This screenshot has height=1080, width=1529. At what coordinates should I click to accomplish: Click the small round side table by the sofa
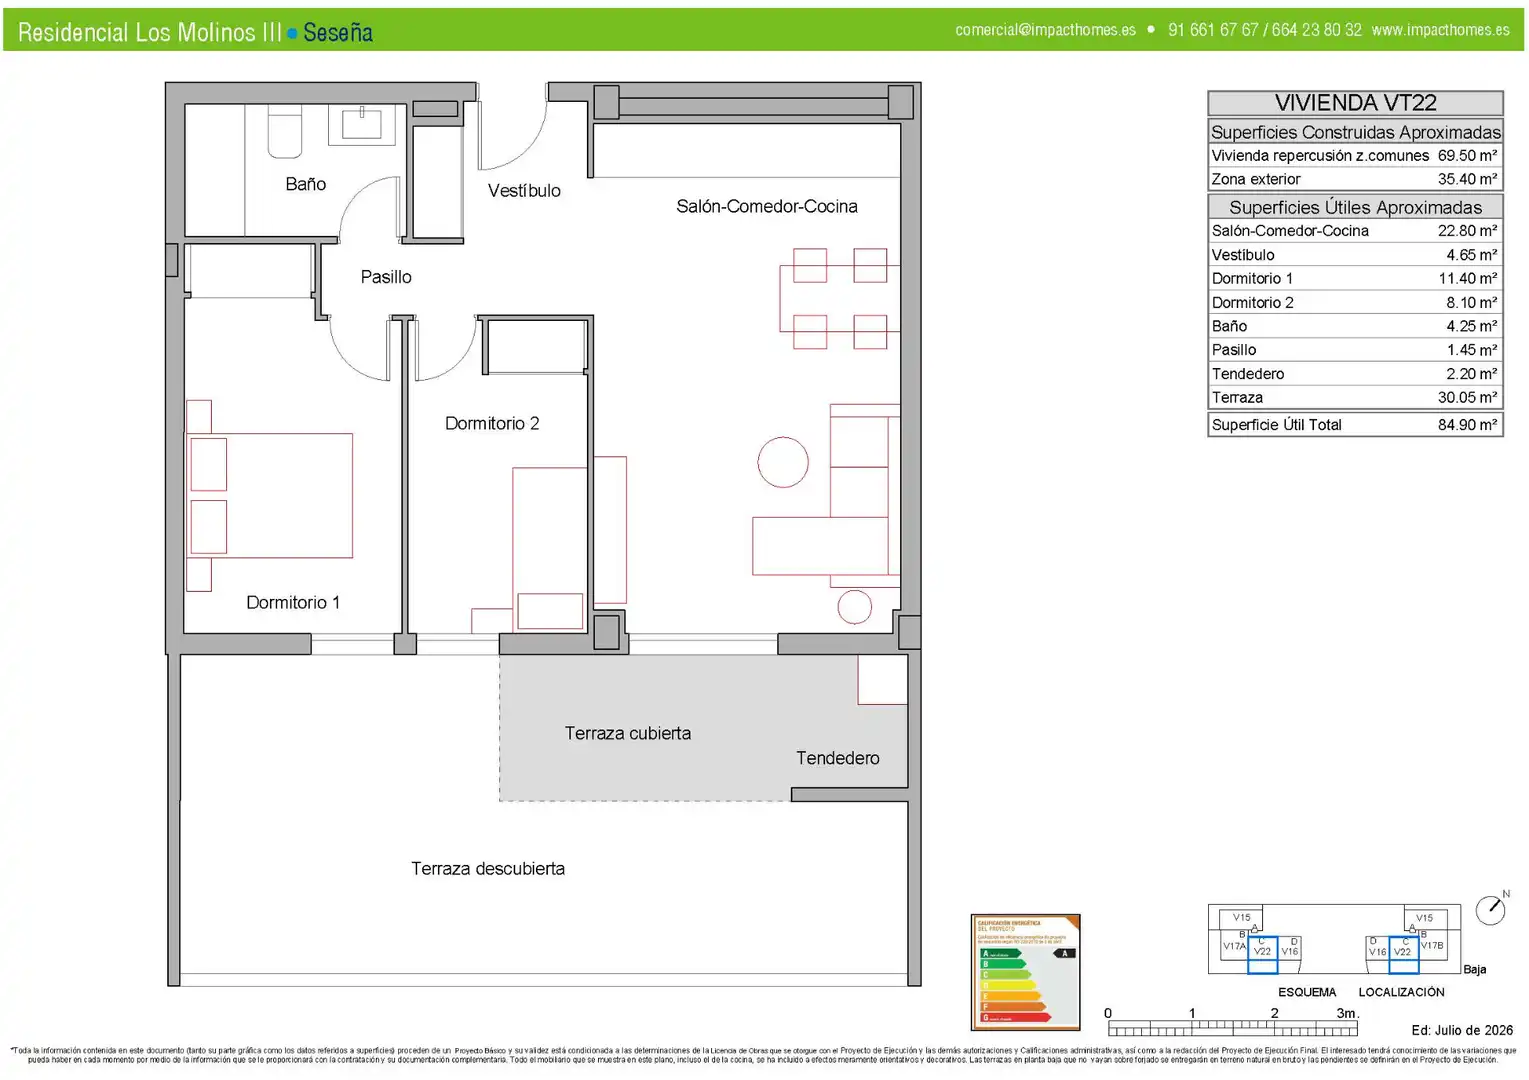pyautogui.click(x=855, y=607)
